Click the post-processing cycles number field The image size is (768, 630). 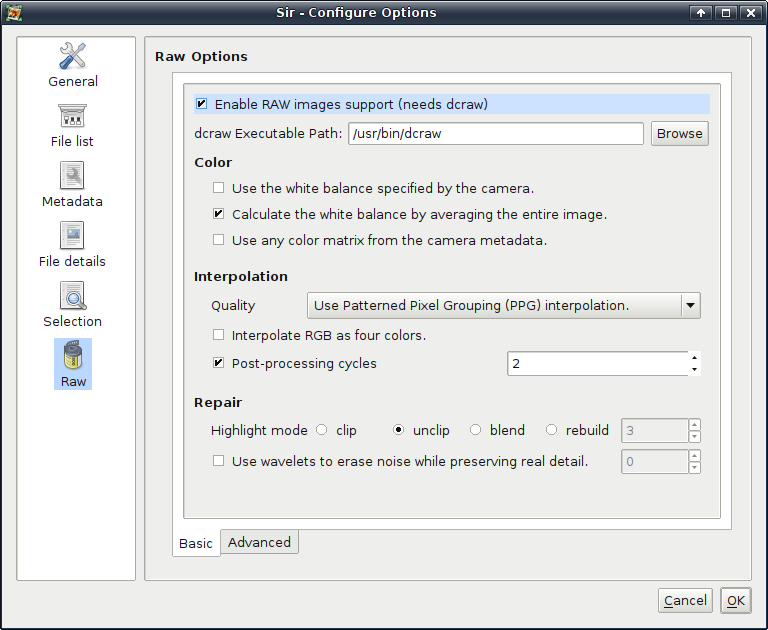(598, 363)
